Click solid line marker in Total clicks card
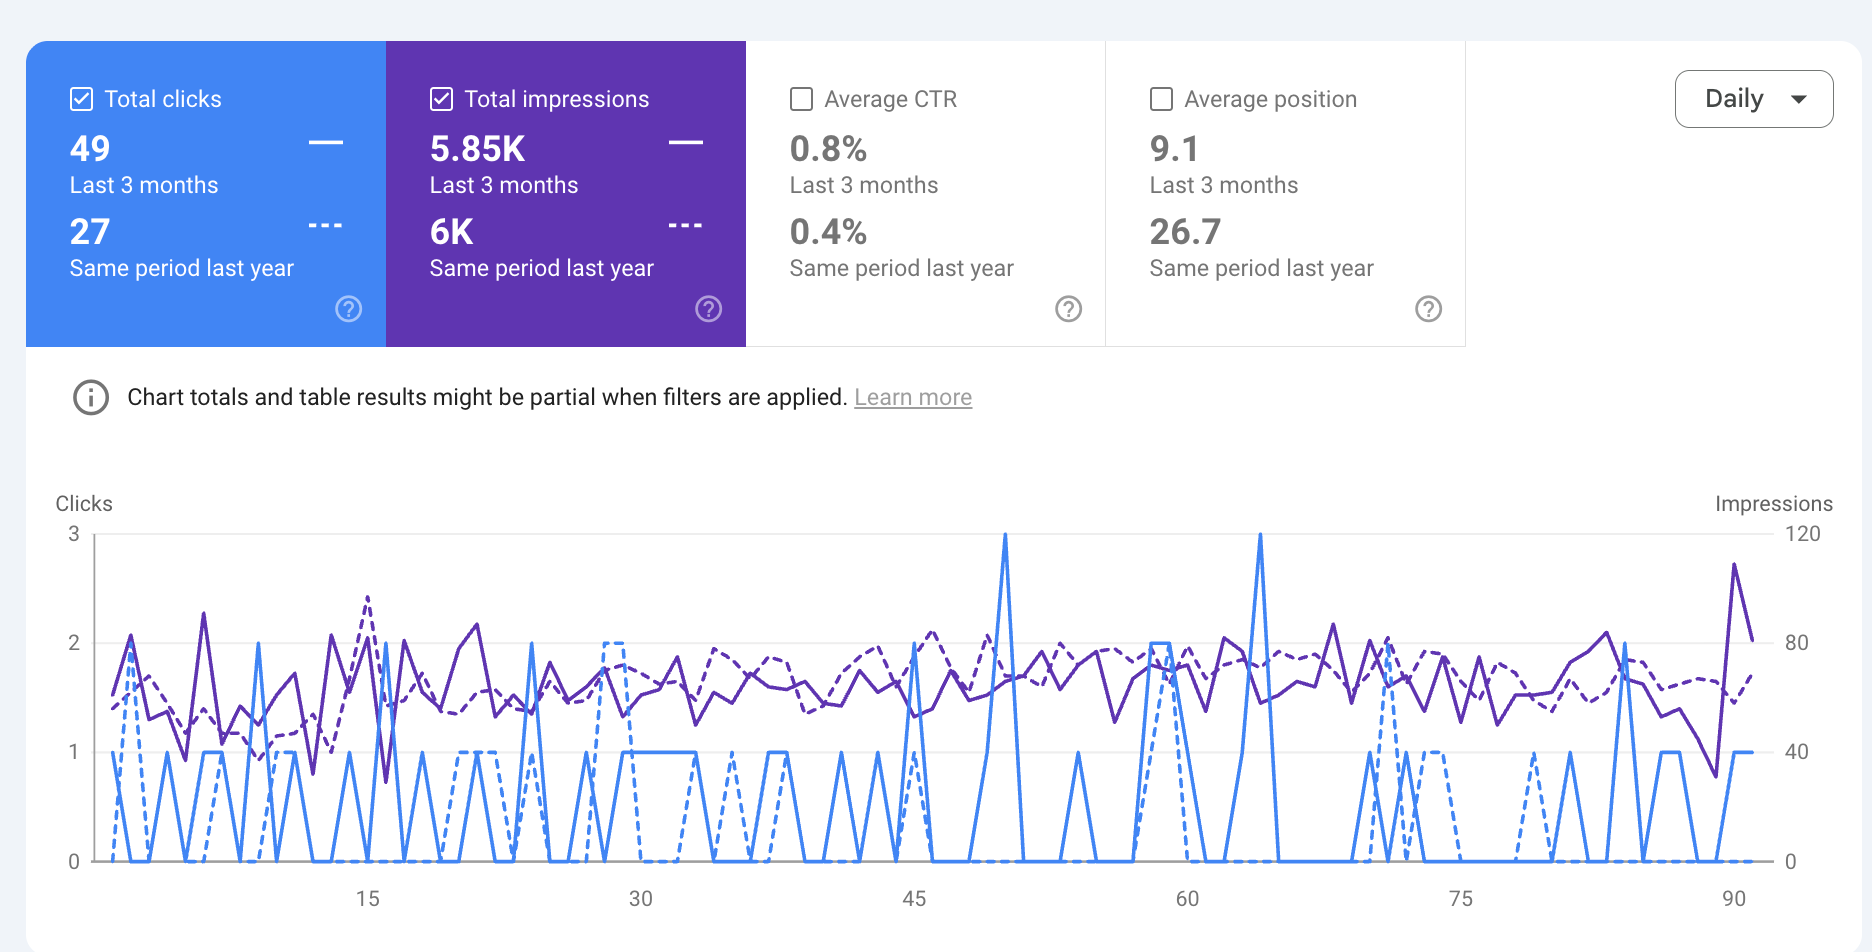Screen dimensions: 1872x952 (325, 143)
